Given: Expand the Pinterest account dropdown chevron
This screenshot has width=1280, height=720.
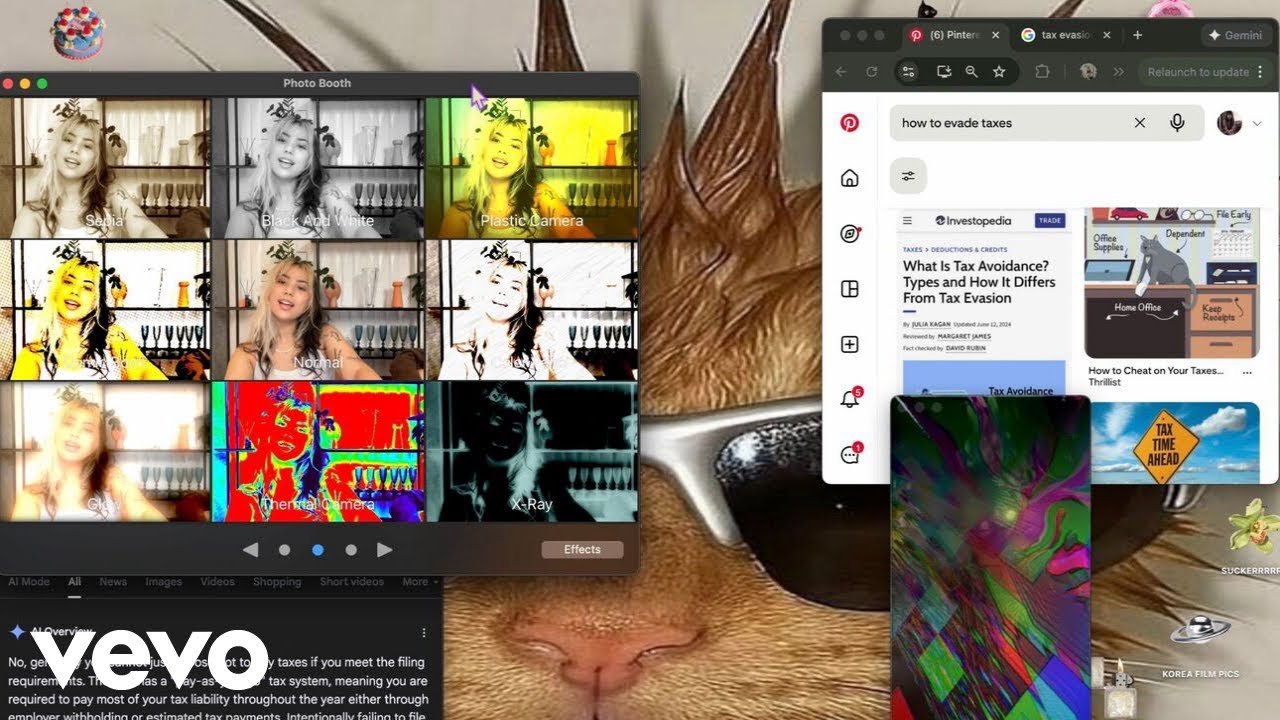Looking at the screenshot, I should (x=1257, y=123).
